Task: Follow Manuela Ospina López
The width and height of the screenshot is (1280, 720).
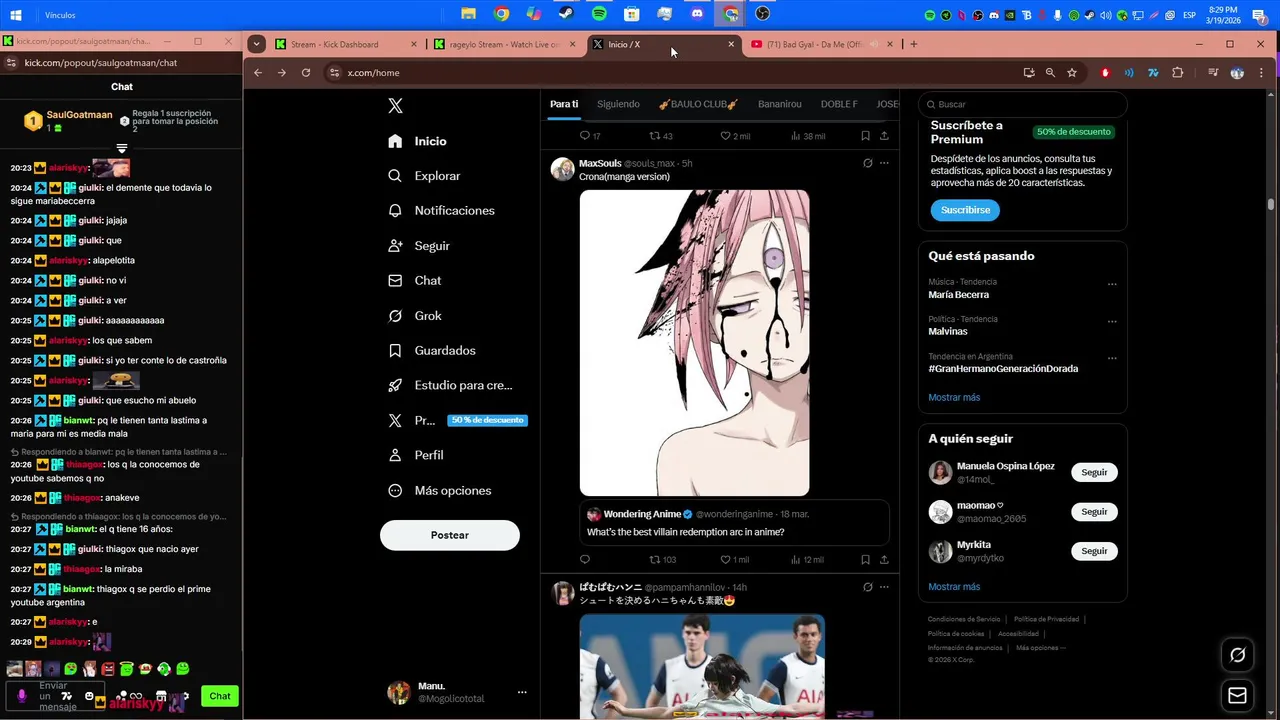Action: click(x=1094, y=472)
